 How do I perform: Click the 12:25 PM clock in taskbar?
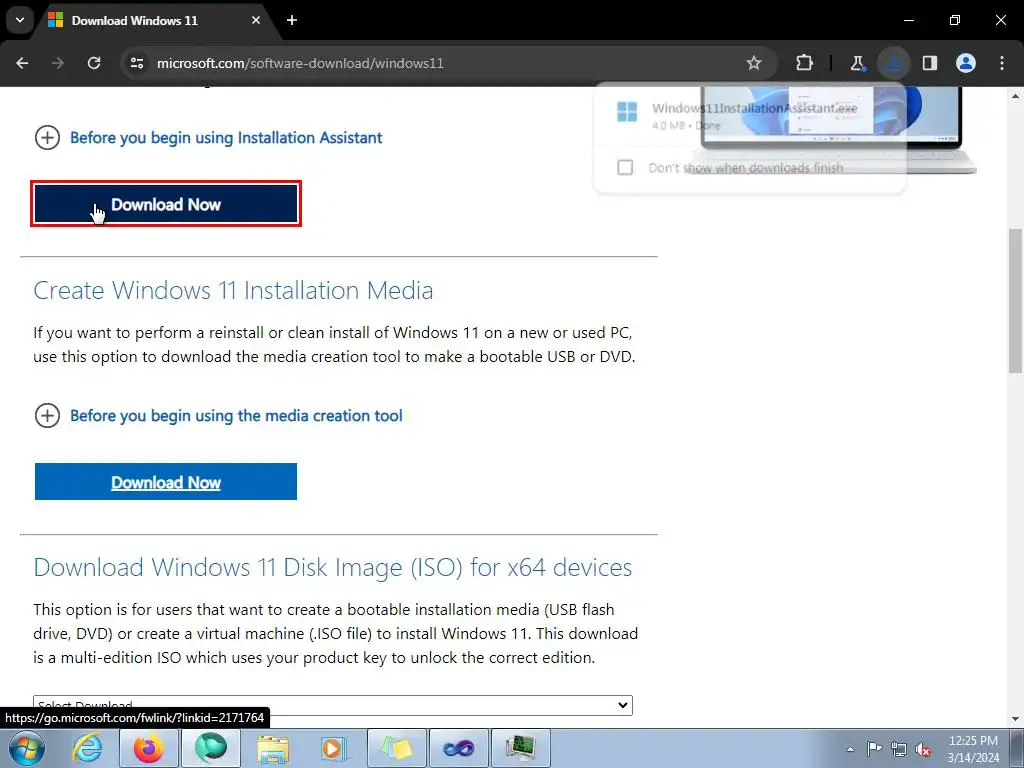tap(973, 741)
